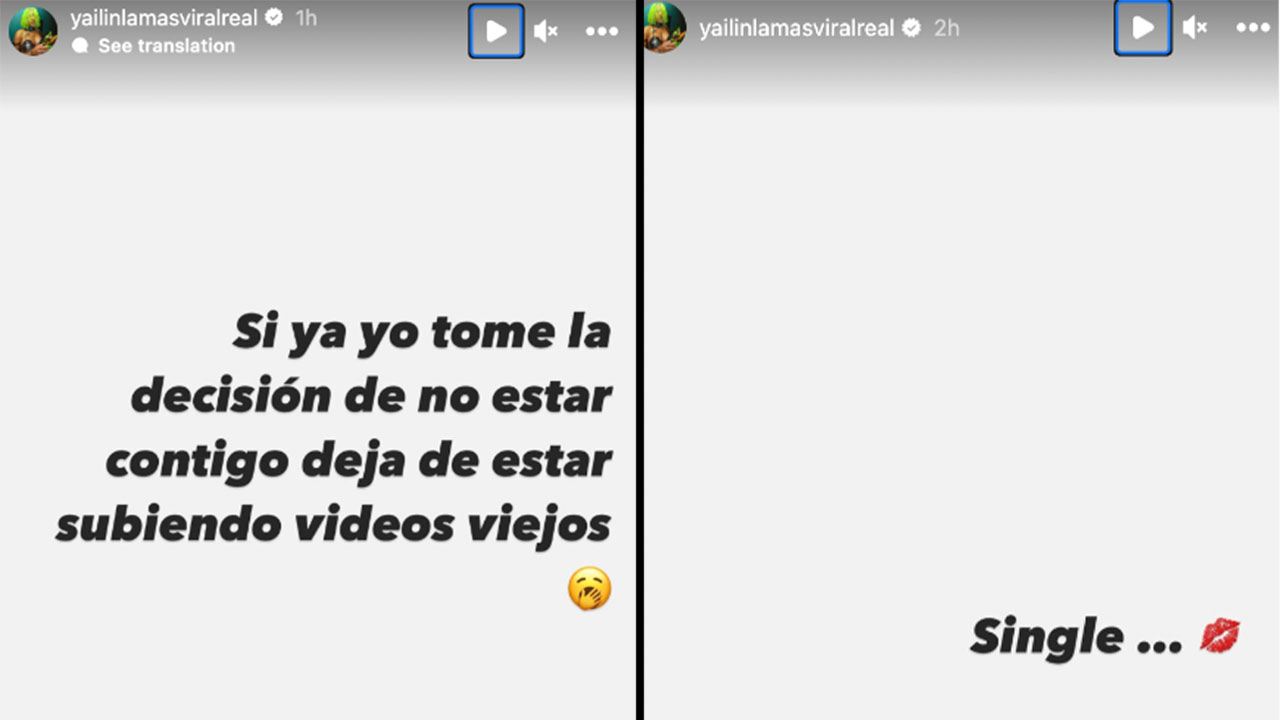Screen dimensions: 1280x720
Task: Click verified badge on the left story
Action: point(273,18)
